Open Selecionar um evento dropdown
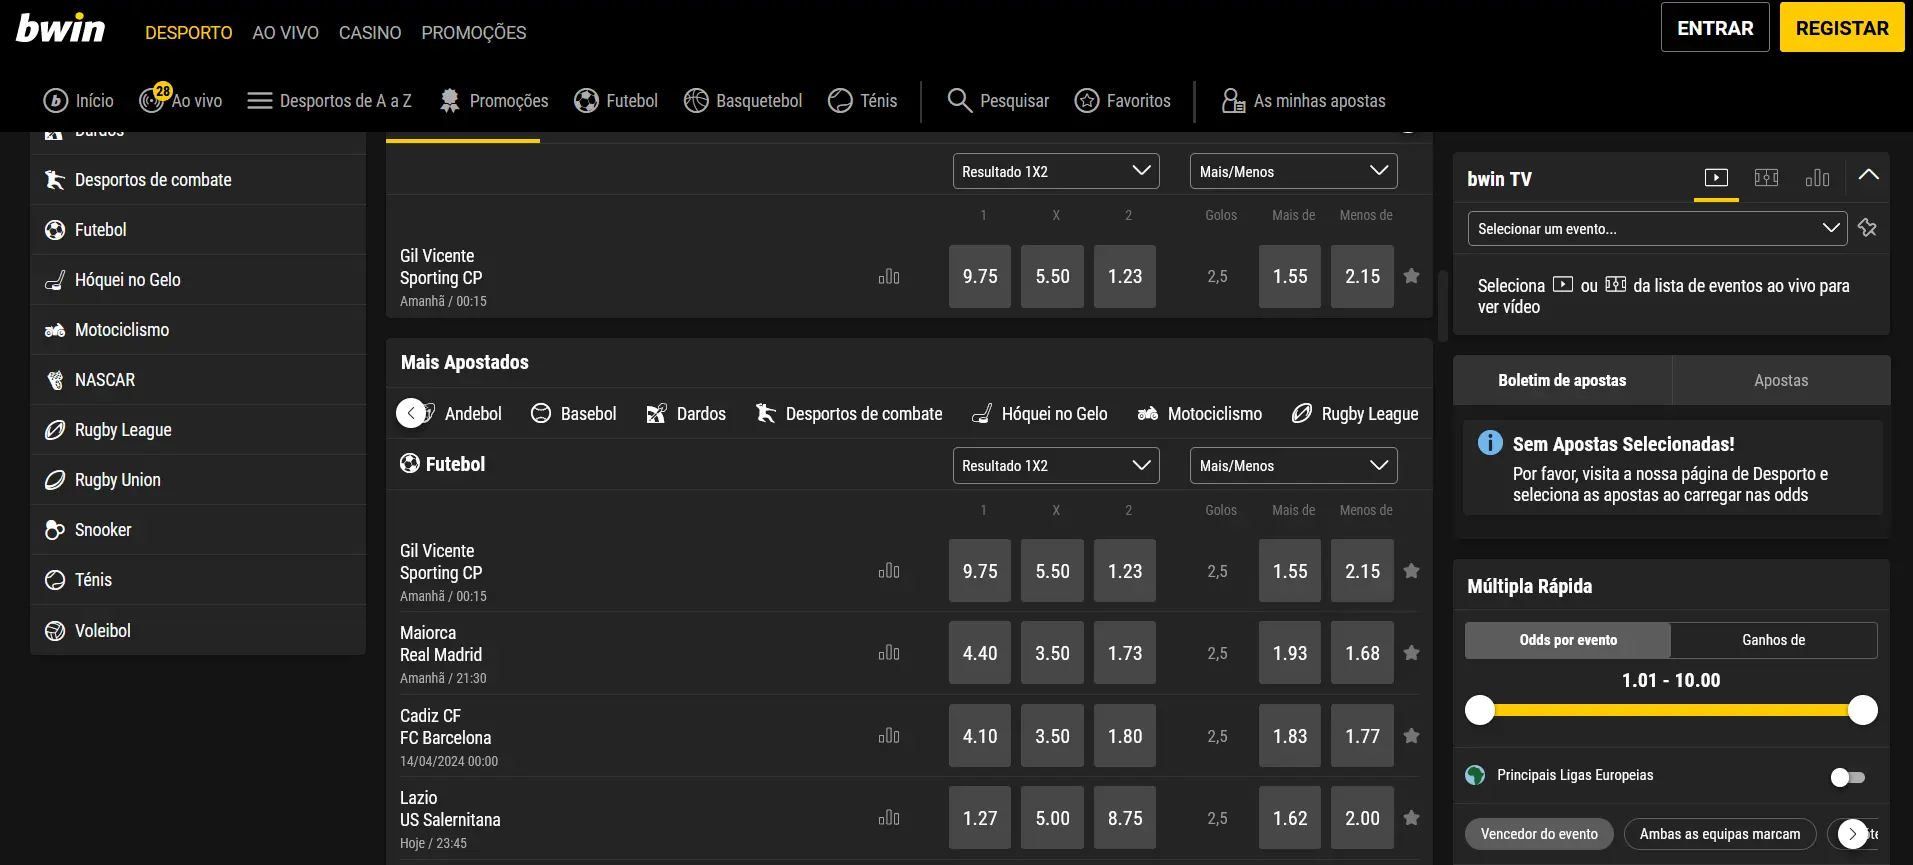The height and width of the screenshot is (865, 1913). coord(1657,229)
